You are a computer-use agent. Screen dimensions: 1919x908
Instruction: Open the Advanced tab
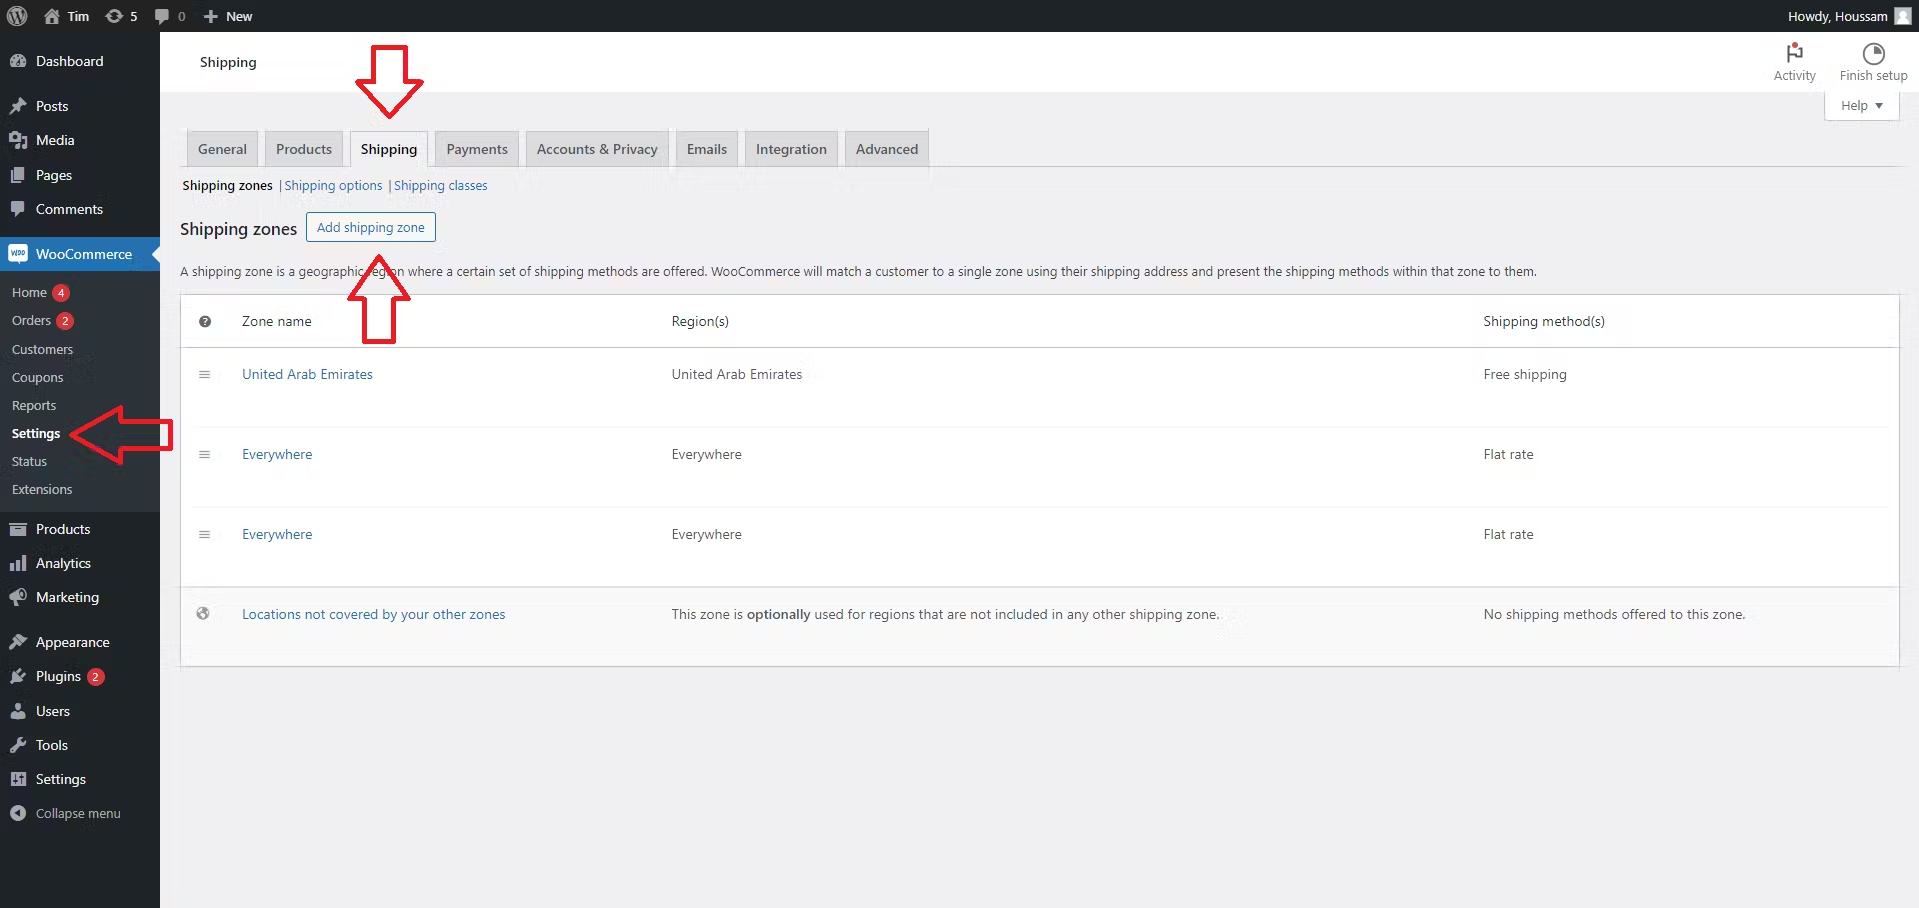click(x=887, y=149)
